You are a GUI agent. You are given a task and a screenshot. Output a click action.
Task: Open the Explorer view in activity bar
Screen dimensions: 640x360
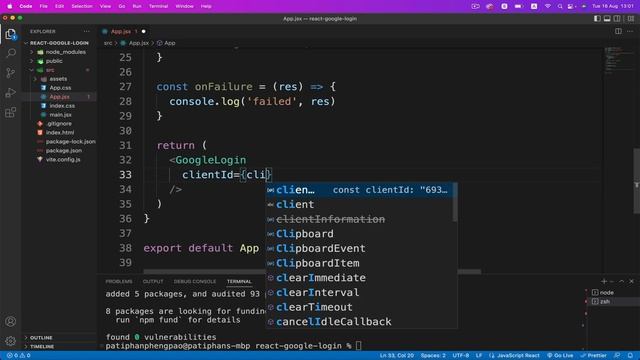11,34
